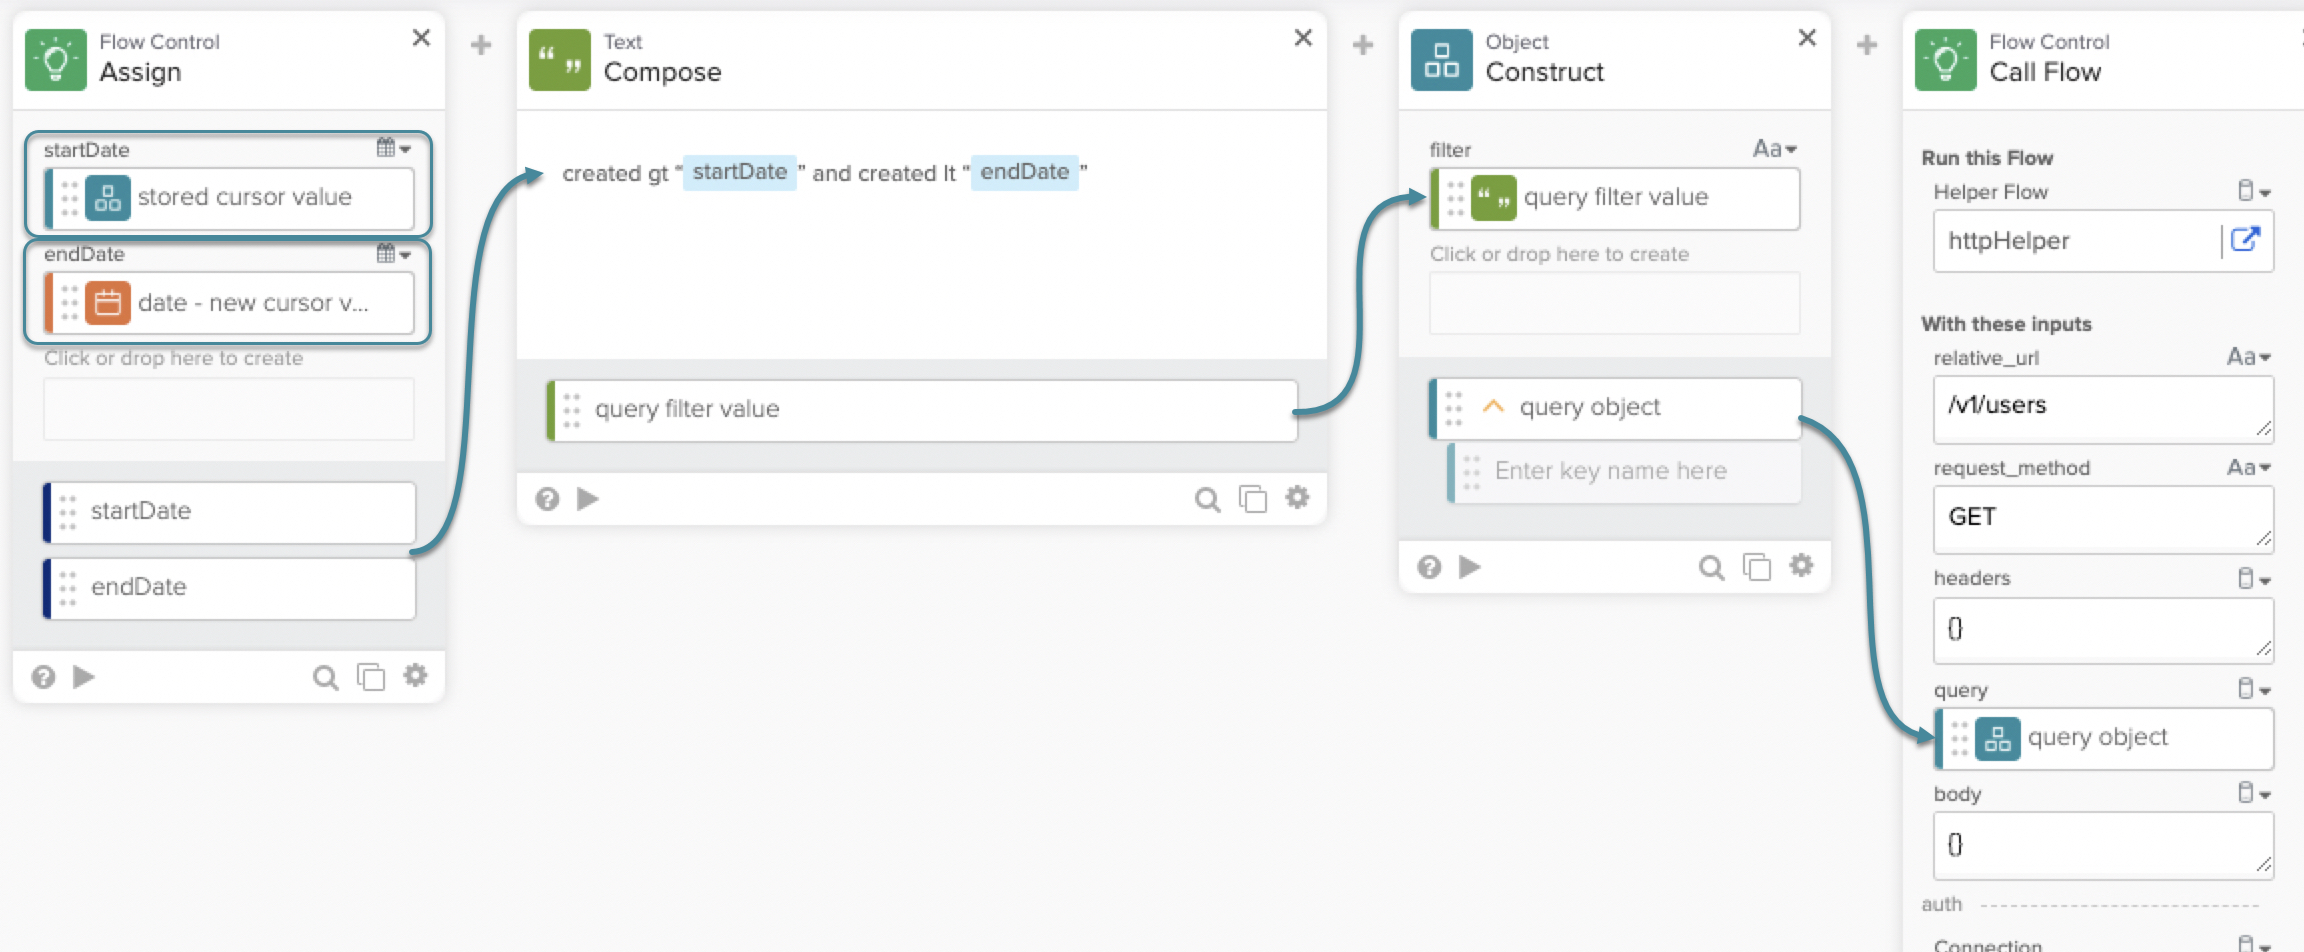Viewport: 2304px width, 952px height.
Task: Close the Compose card
Action: (1303, 38)
